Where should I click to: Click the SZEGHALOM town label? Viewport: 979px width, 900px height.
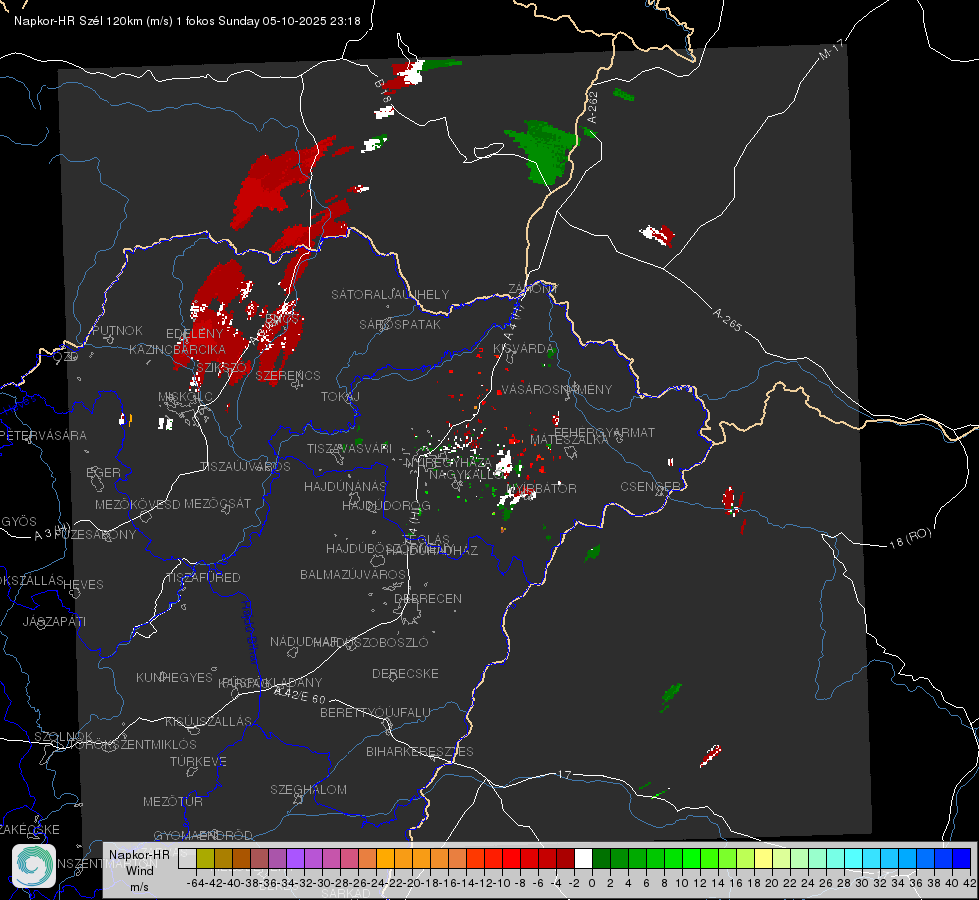(308, 789)
